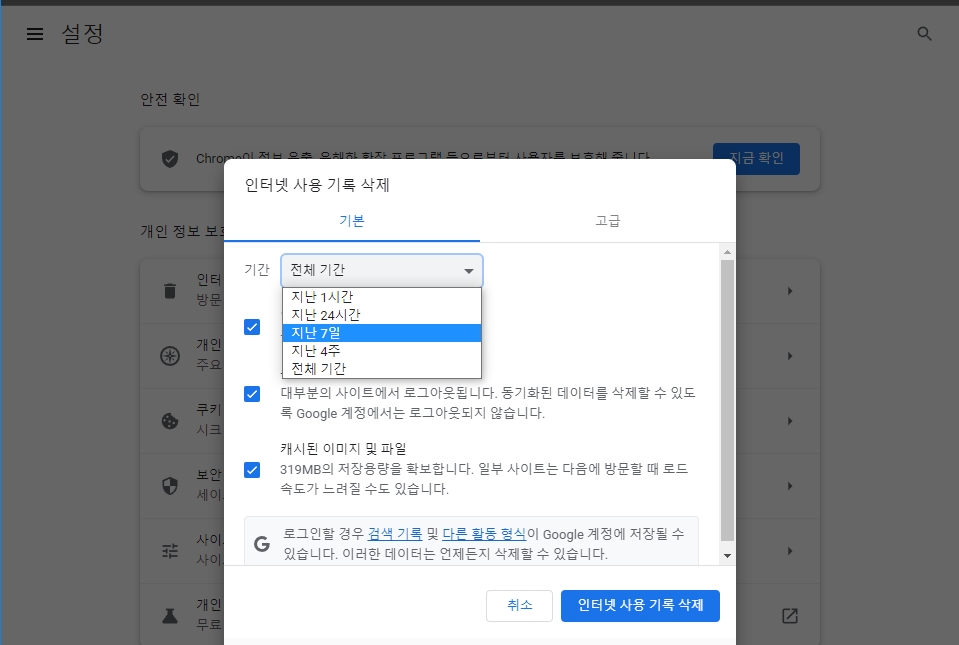This screenshot has height=645, width=959.
Task: Open the hamburger menu next to 설정
Action: [35, 34]
